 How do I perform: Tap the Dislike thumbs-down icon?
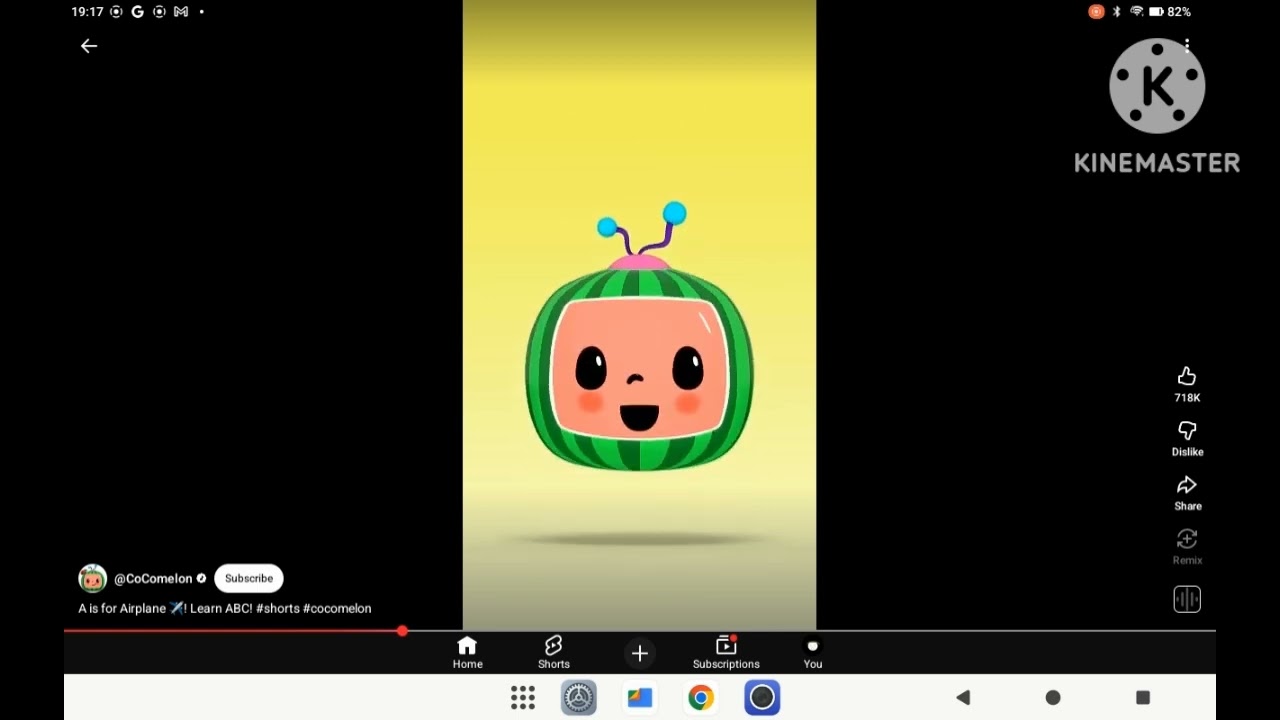point(1187,431)
